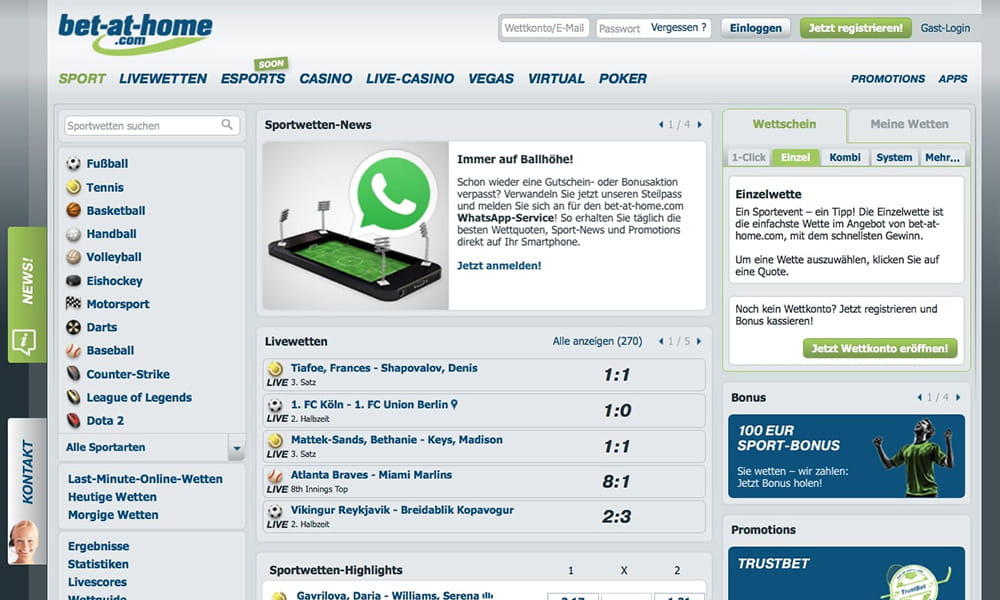This screenshot has height=600, width=1000.
Task: Click the Darts board icon
Action: (73, 327)
